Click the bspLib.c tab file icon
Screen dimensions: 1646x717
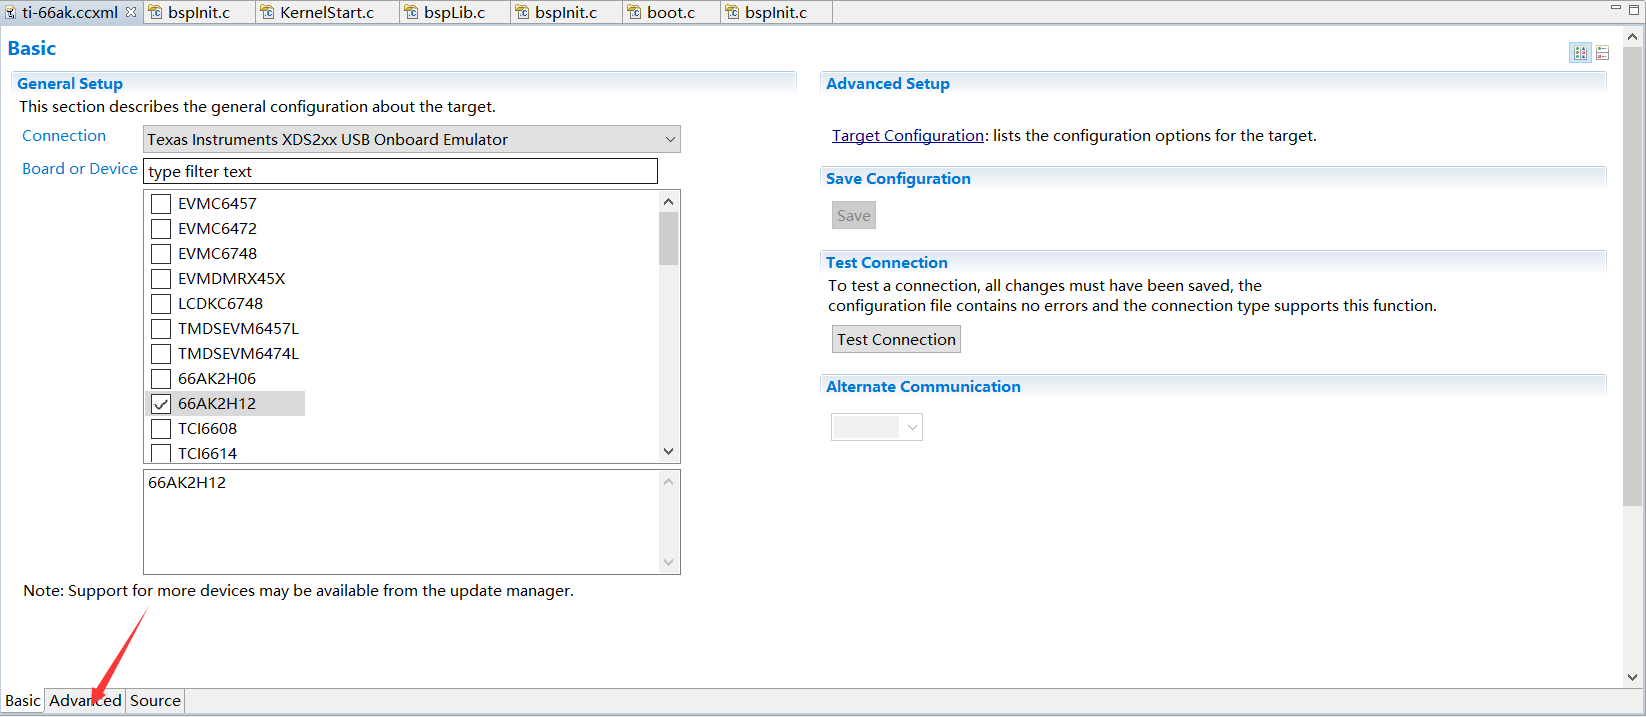pos(411,12)
